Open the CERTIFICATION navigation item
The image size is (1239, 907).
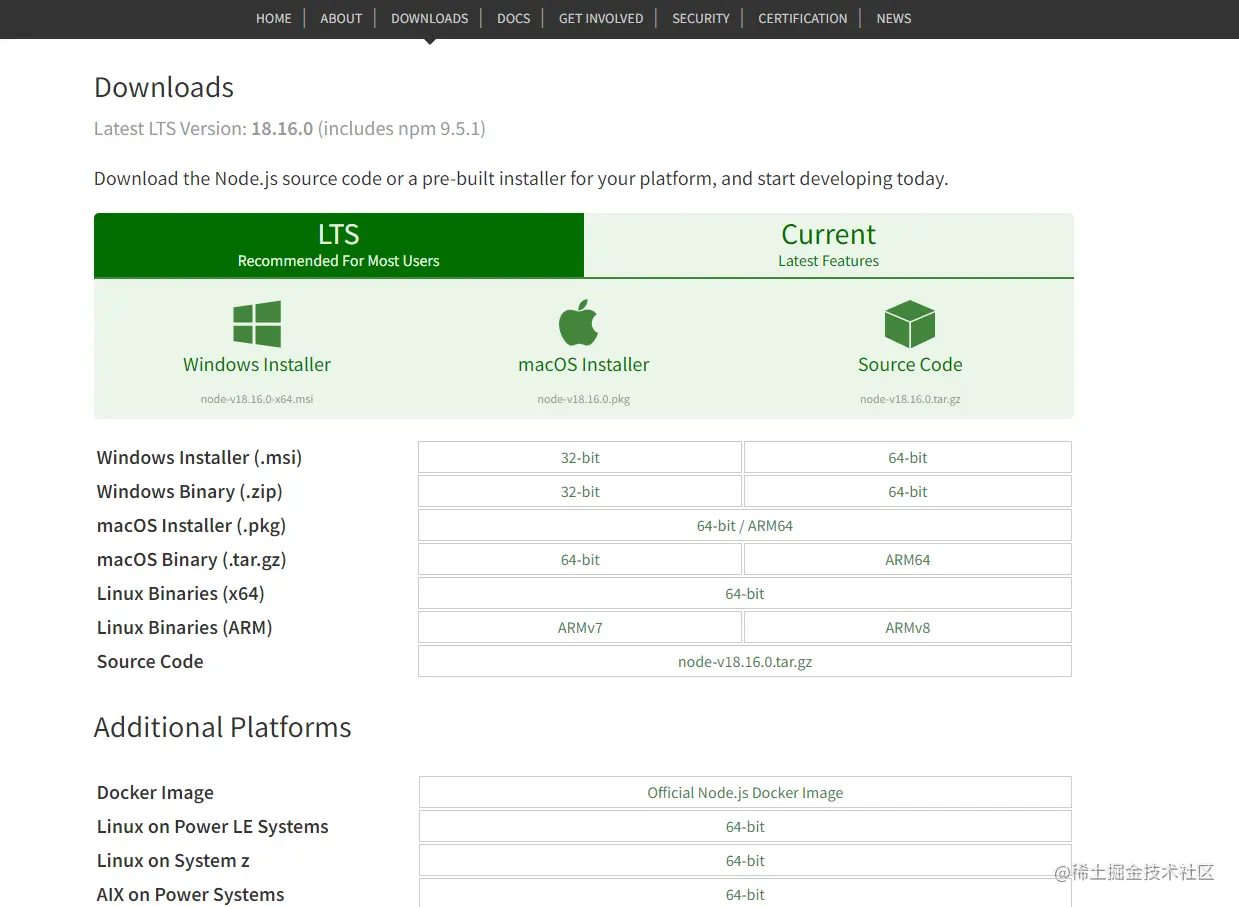pyautogui.click(x=803, y=18)
